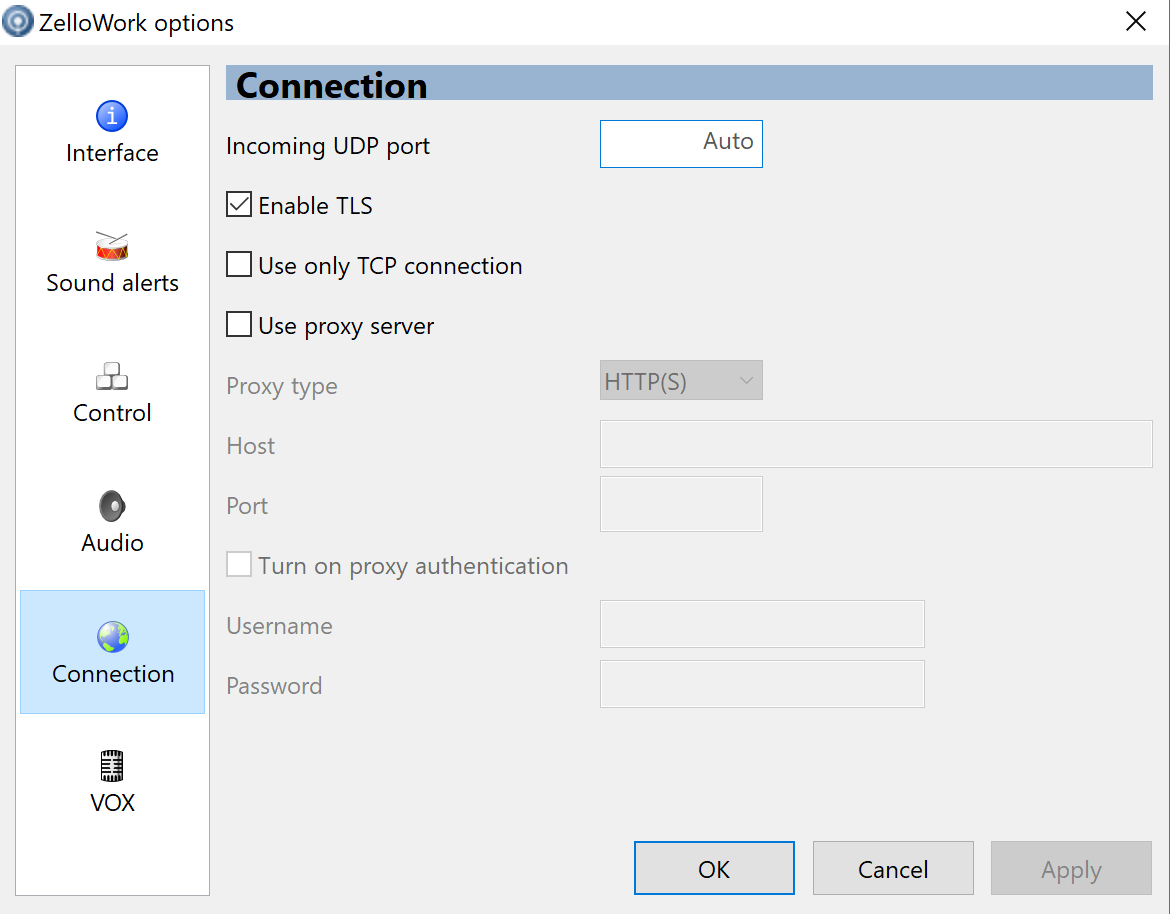Click the Username input field
1170x914 pixels.
tap(762, 624)
